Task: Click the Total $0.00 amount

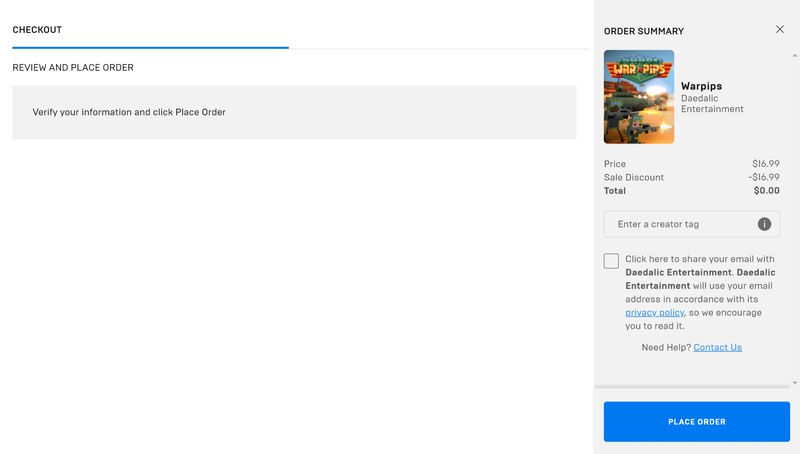Action: click(x=766, y=190)
